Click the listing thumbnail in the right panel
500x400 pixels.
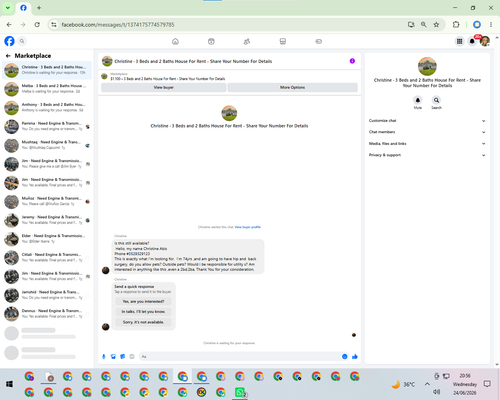click(427, 66)
